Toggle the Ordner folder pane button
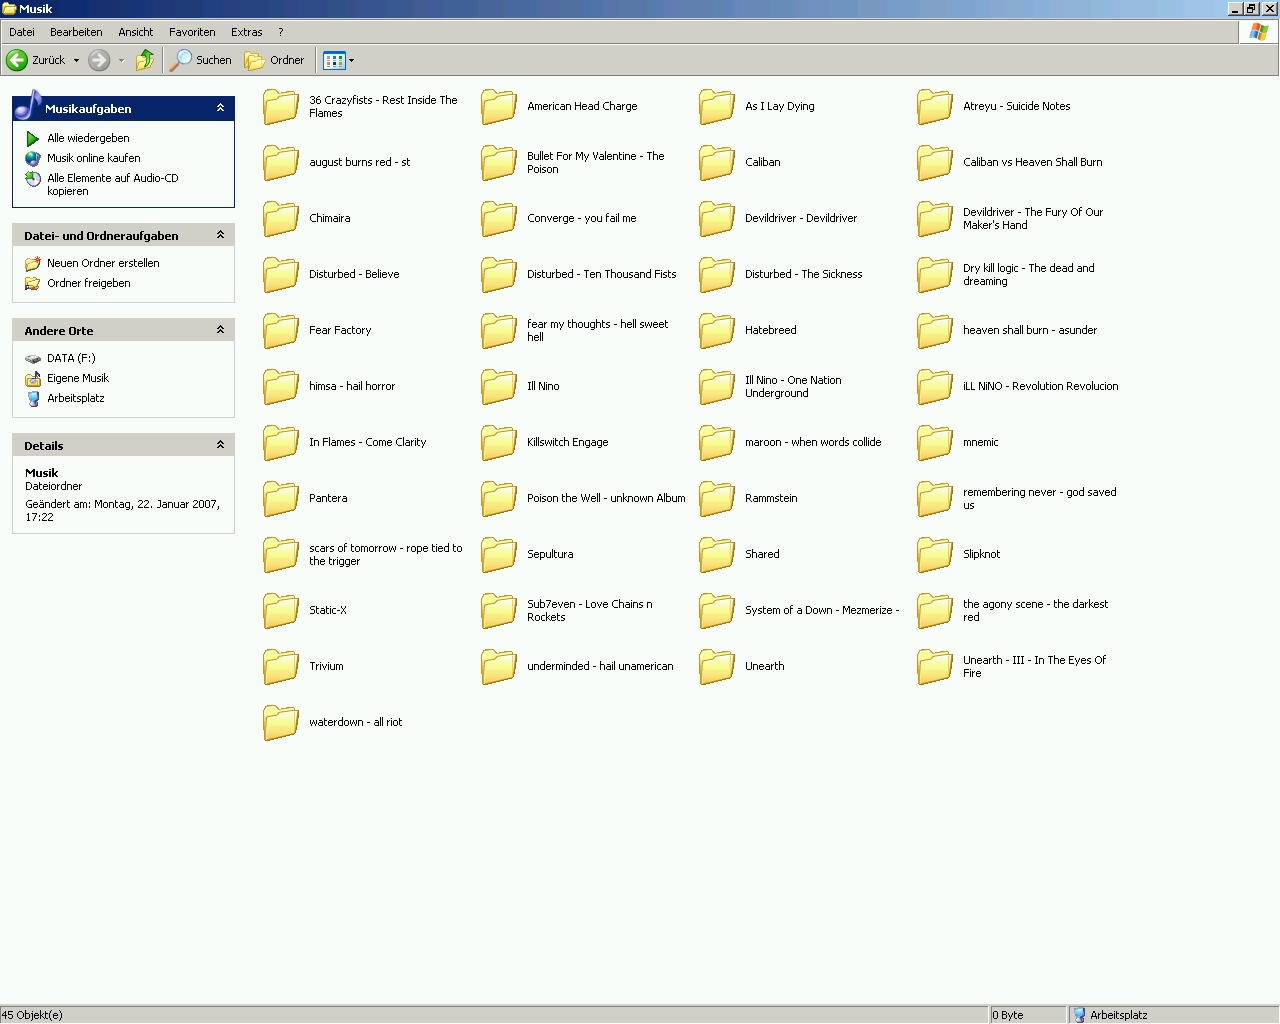This screenshot has width=1280, height=1024. pyautogui.click(x=275, y=60)
